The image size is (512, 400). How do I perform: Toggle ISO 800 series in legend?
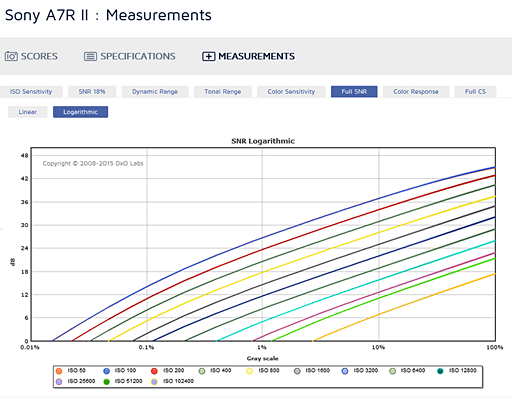coord(263,371)
